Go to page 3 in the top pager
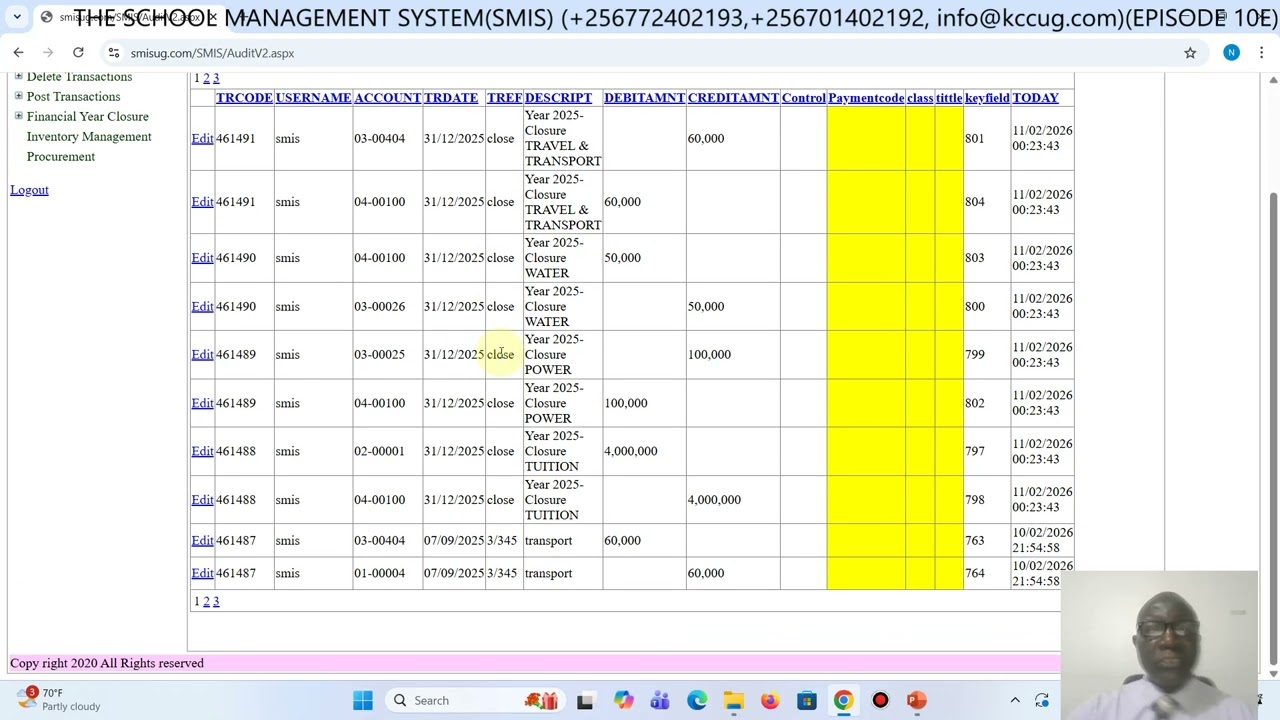Viewport: 1280px width, 720px height. [x=216, y=78]
